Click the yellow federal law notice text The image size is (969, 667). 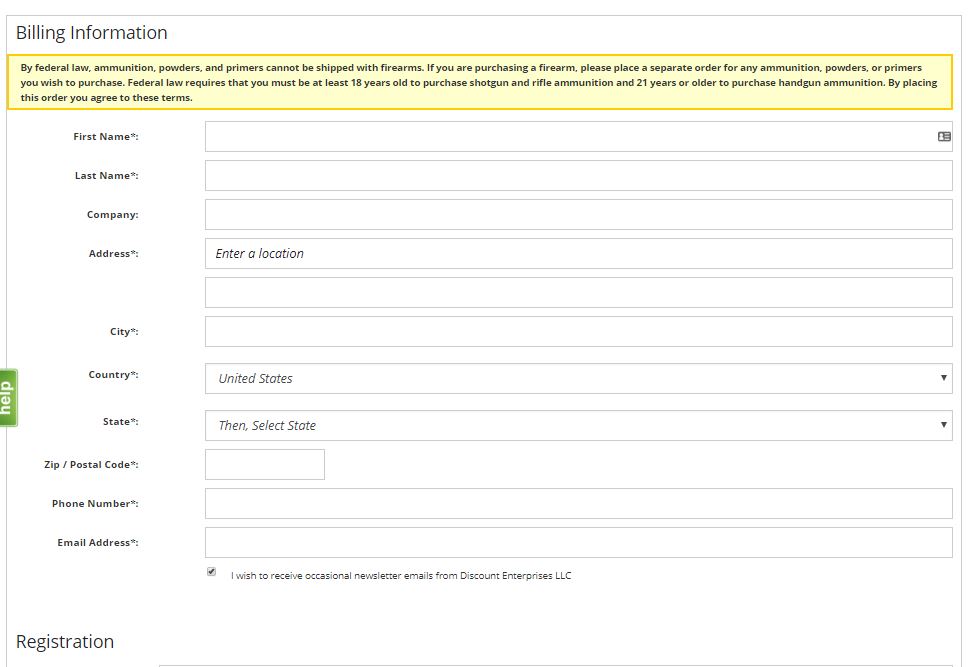pyautogui.click(x=479, y=82)
